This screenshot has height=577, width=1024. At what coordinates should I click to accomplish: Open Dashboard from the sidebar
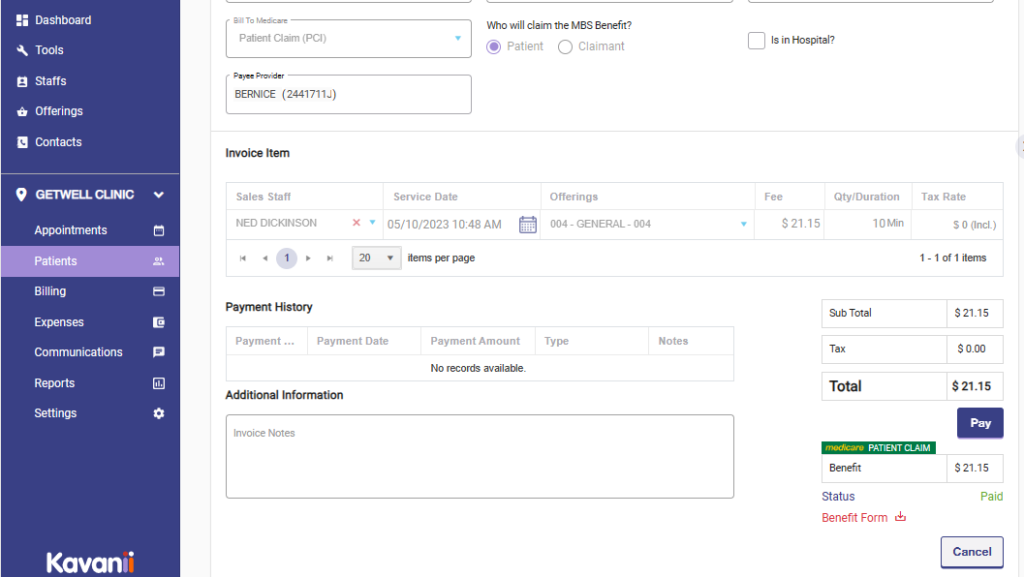click(x=62, y=20)
